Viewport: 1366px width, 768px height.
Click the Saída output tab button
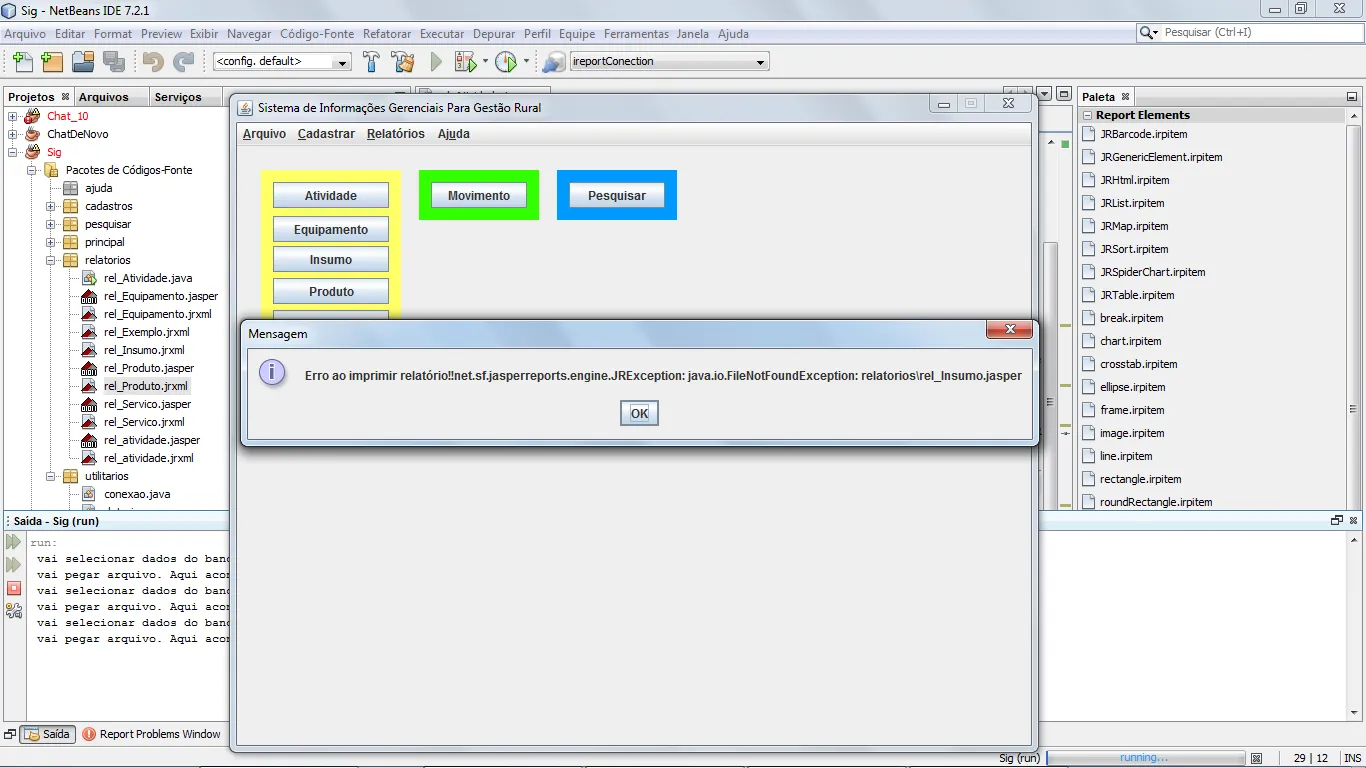click(x=48, y=734)
